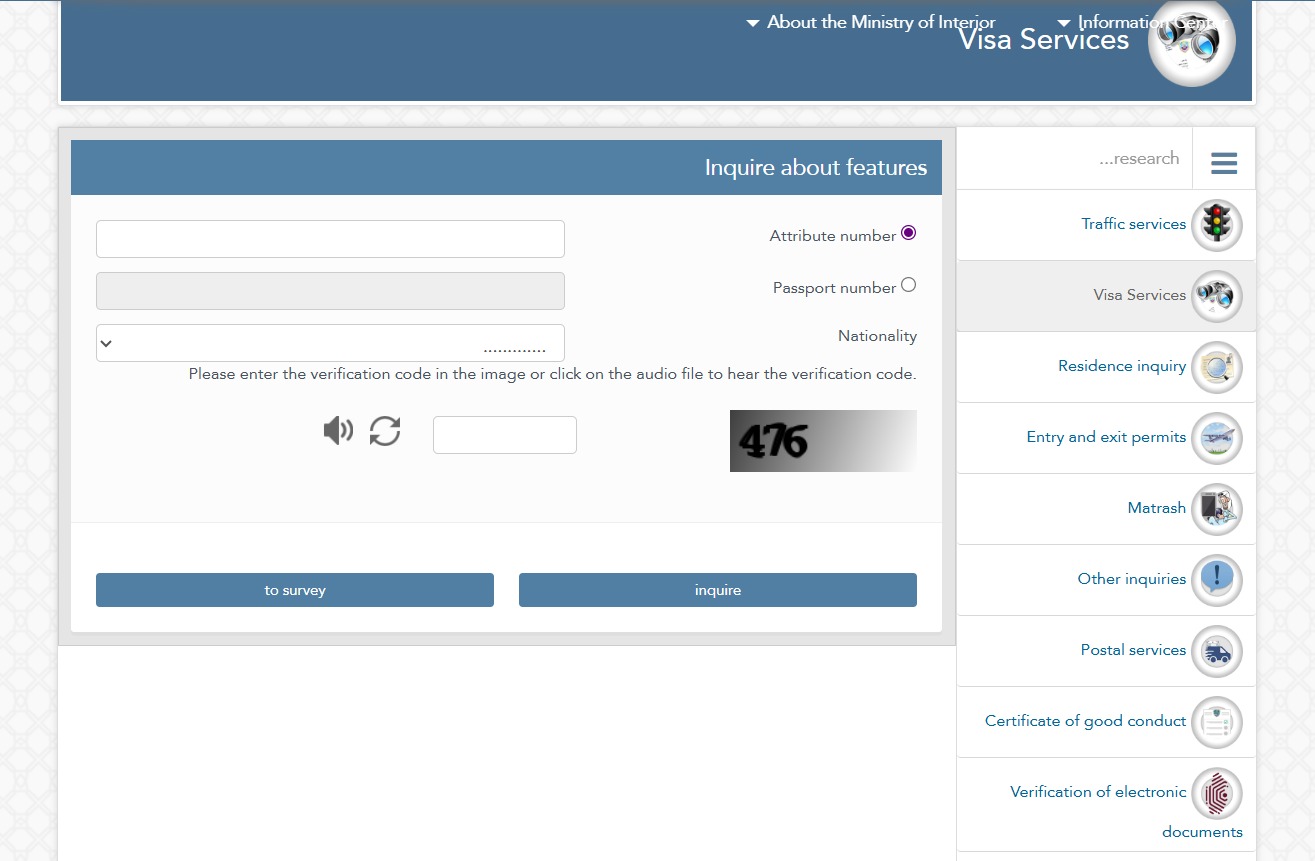
Task: Click the Residence inquiry magnifier icon
Action: [x=1216, y=367]
